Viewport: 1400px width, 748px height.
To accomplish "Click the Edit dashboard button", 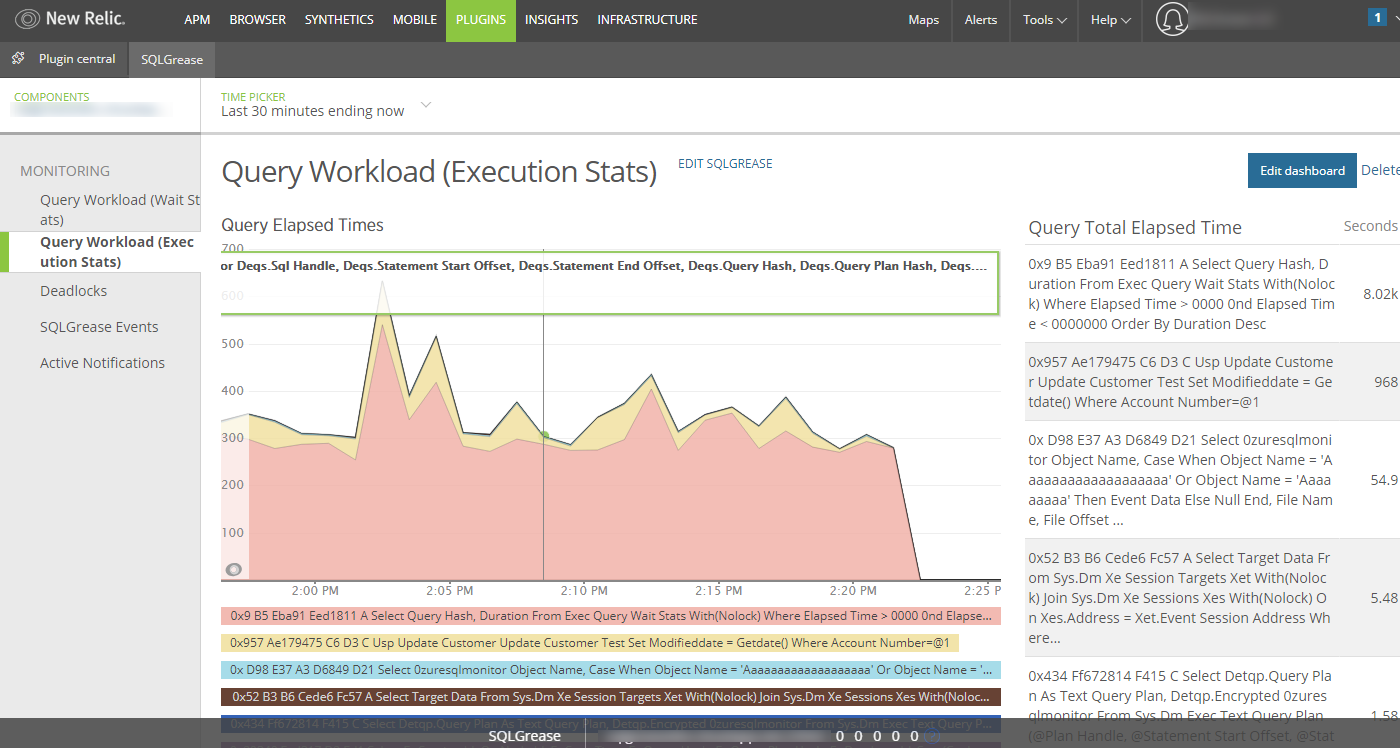I will tap(1302, 171).
